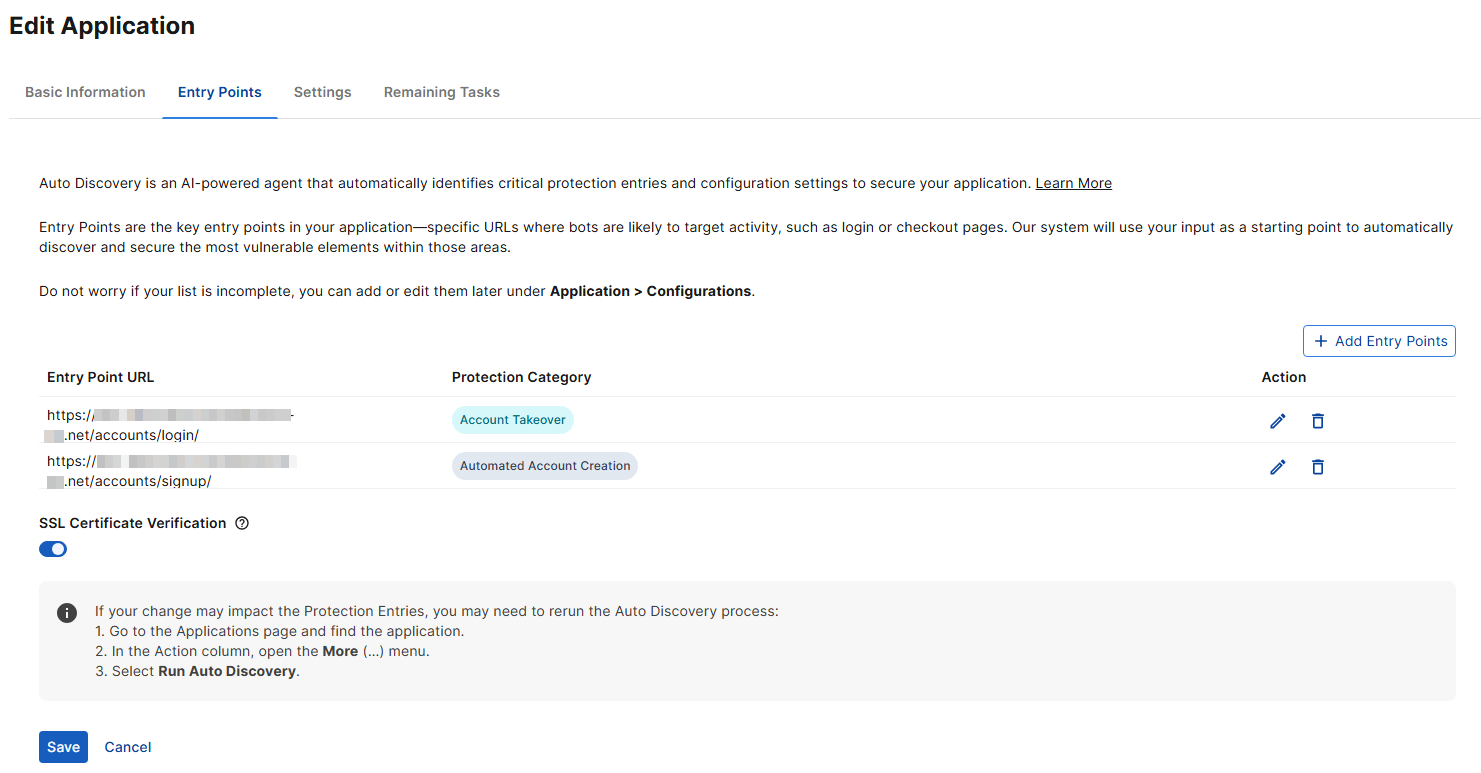Delete the accounts/login entry point
This screenshot has height=773, width=1481.
(x=1318, y=421)
